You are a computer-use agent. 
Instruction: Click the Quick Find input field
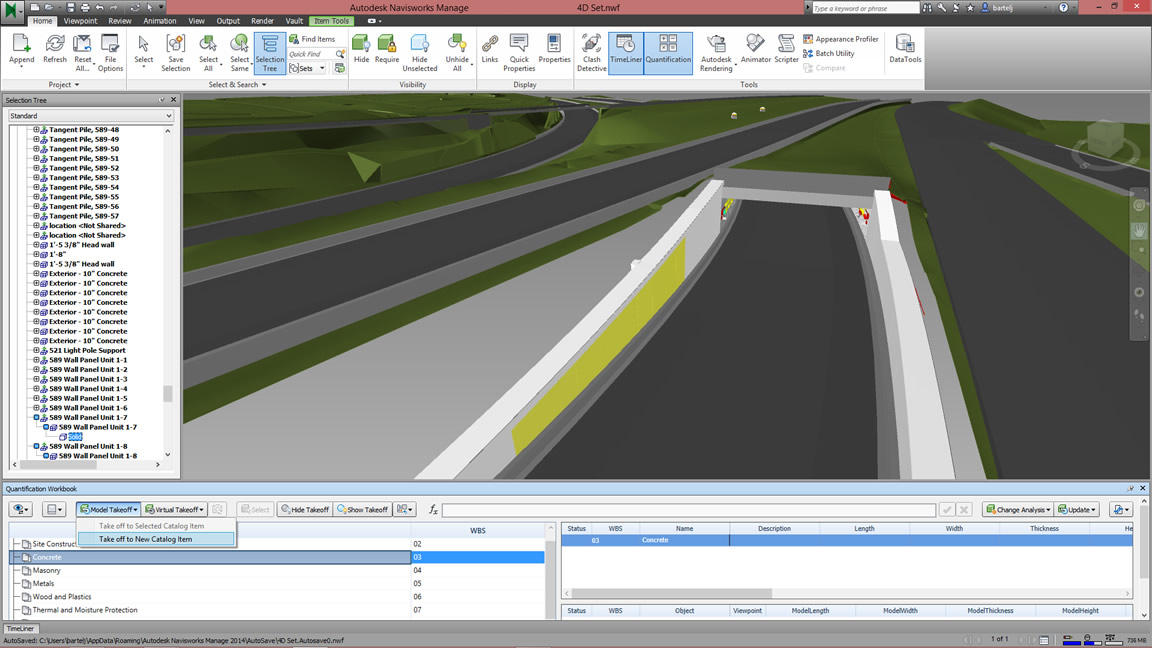312,54
